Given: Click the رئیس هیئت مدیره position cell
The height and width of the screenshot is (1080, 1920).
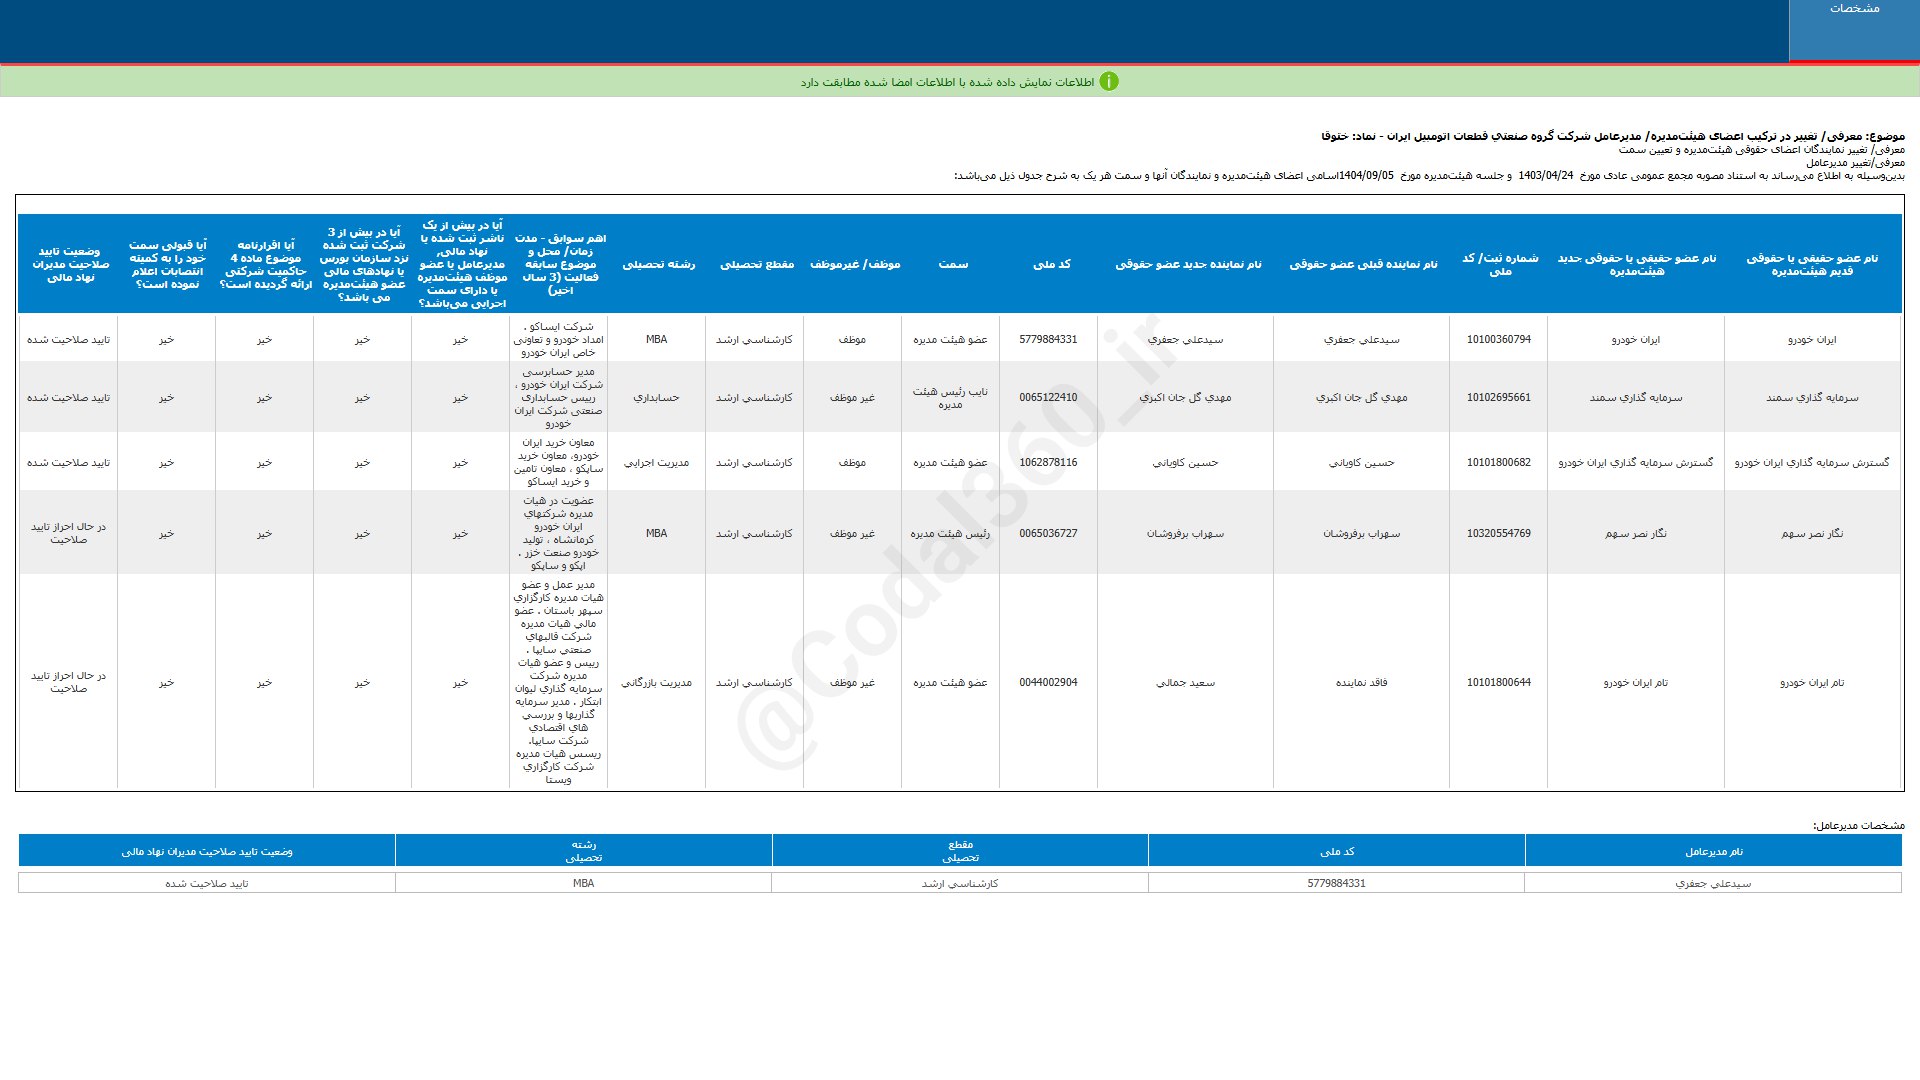Looking at the screenshot, I should tap(950, 534).
